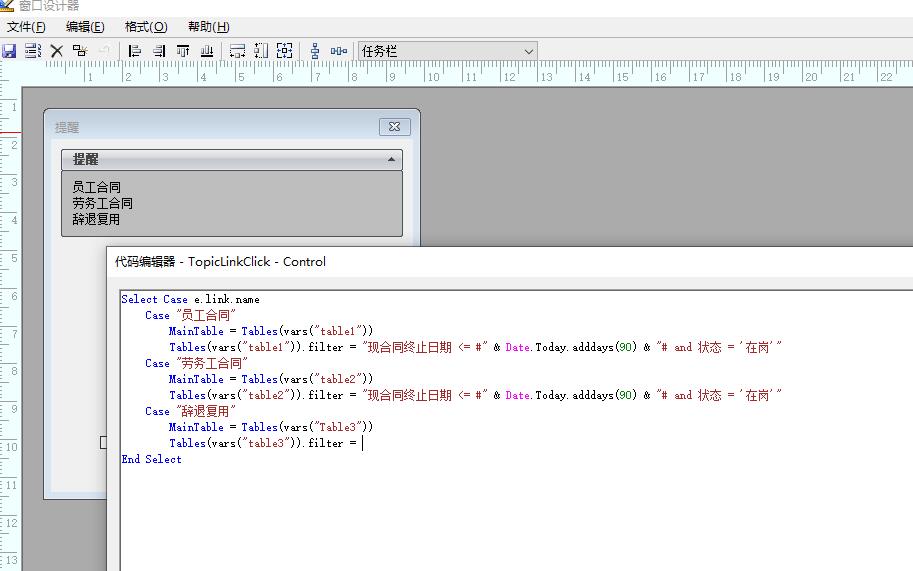Click the Save icon in the toolbar
The image size is (913, 571).
(x=9, y=51)
